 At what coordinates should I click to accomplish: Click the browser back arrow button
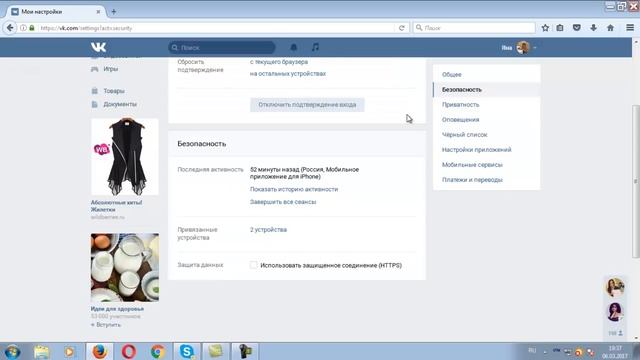point(10,28)
